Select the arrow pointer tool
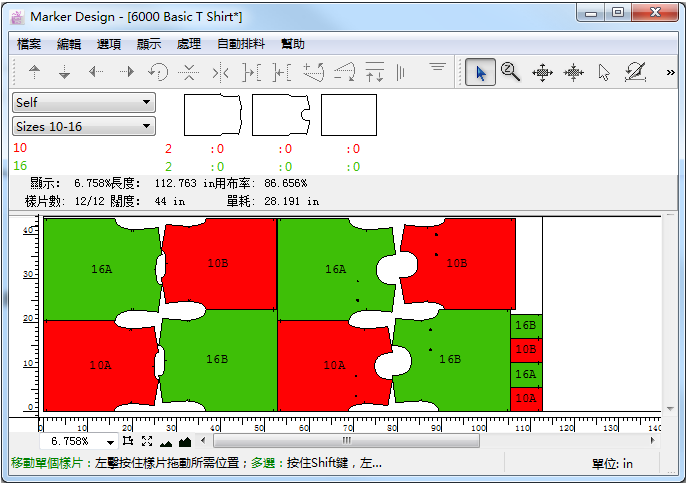Image resolution: width=687 pixels, height=486 pixels. click(x=480, y=72)
